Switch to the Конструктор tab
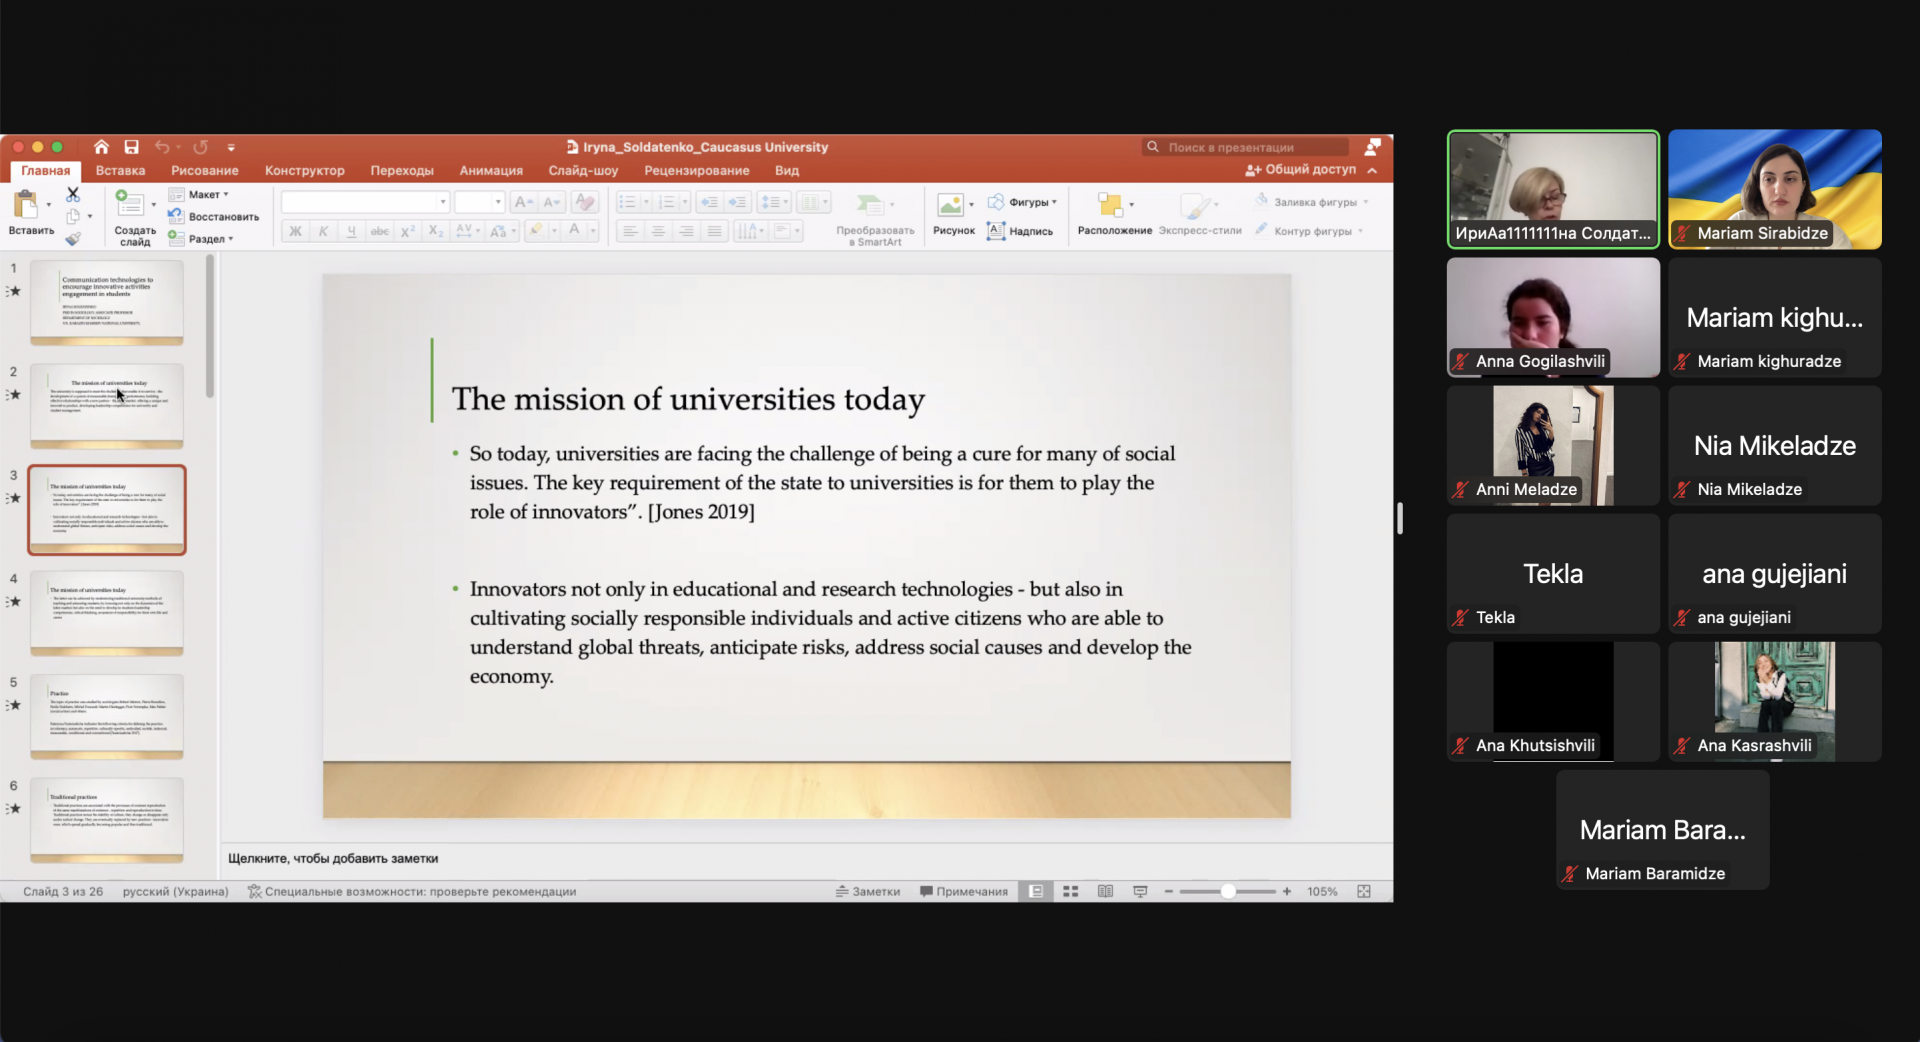Viewport: 1920px width, 1042px height. tap(304, 171)
